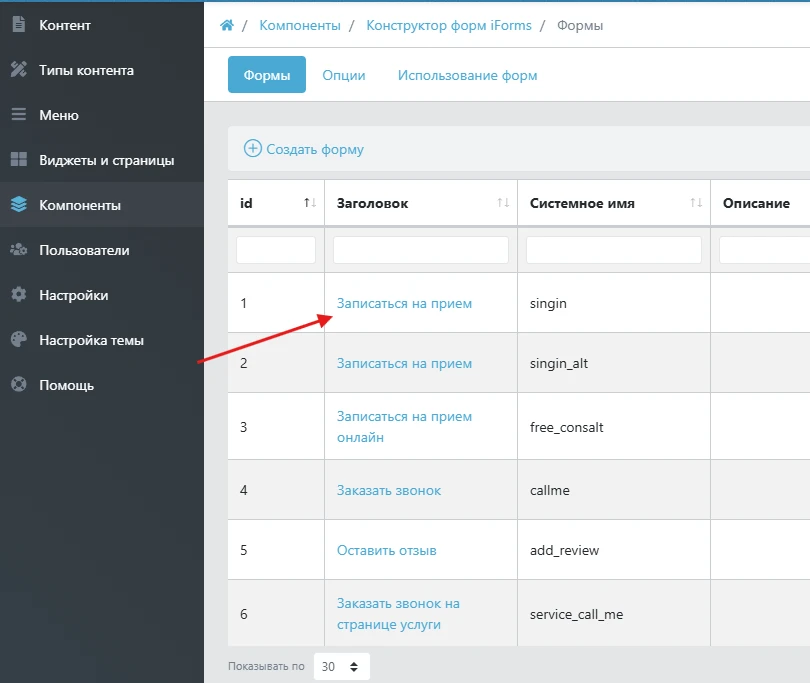Viewport: 810px width, 683px height.
Task: Click the Контент document icon in sidebar
Action: (x=18, y=25)
